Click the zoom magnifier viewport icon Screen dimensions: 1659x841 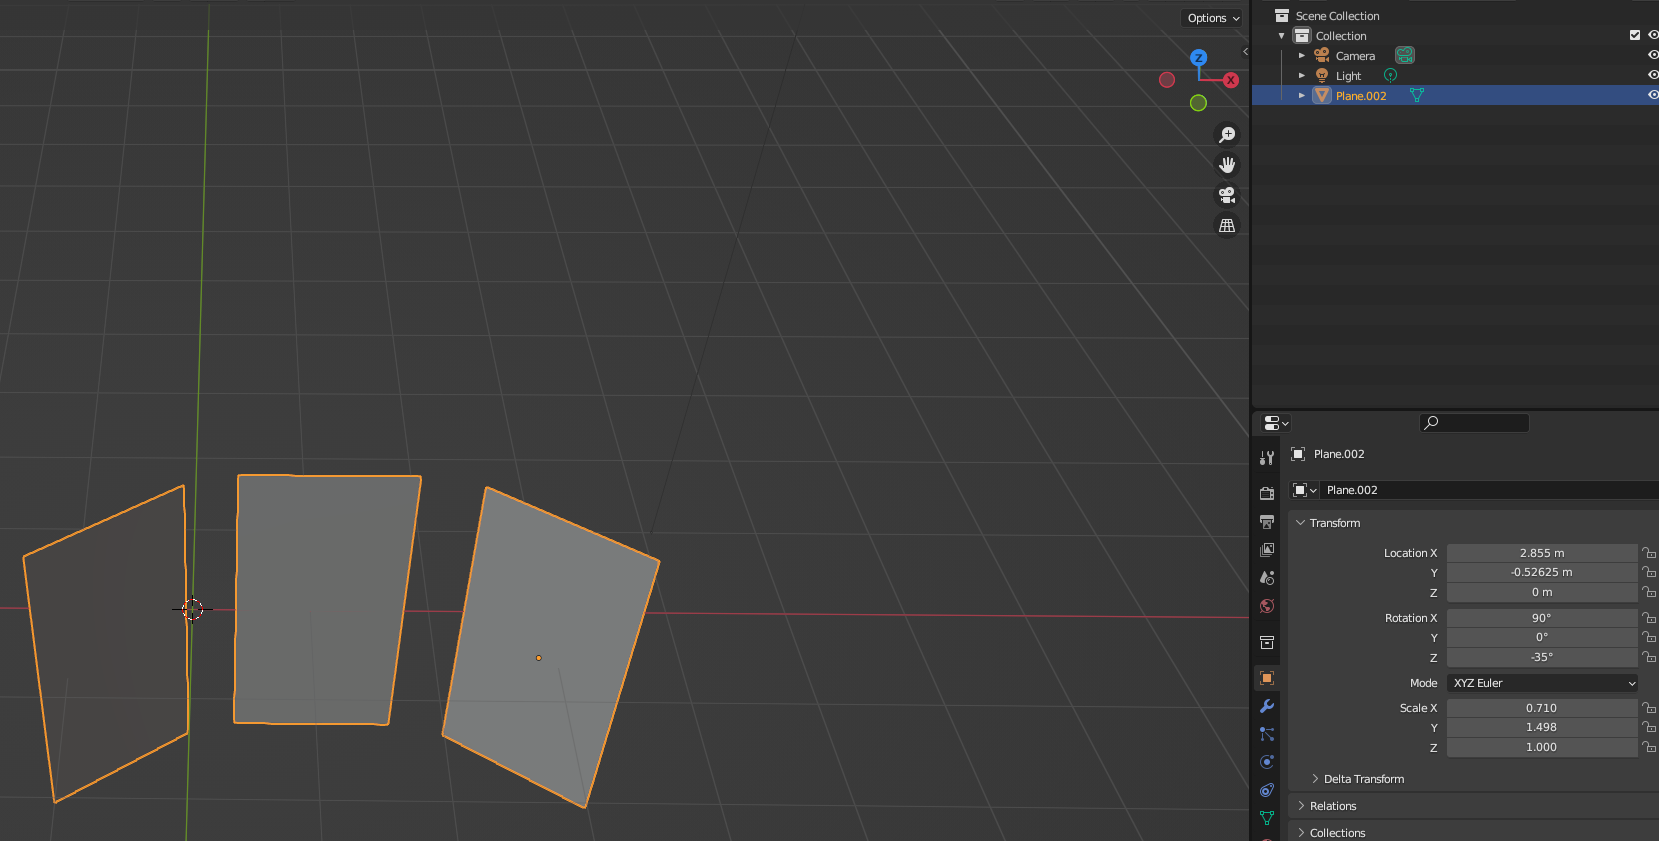[1227, 135]
